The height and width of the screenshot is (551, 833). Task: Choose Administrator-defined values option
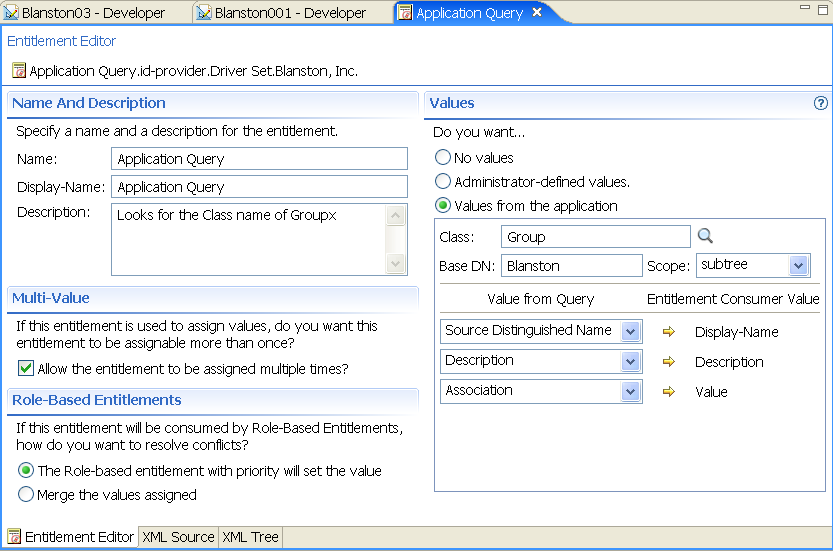click(x=443, y=182)
